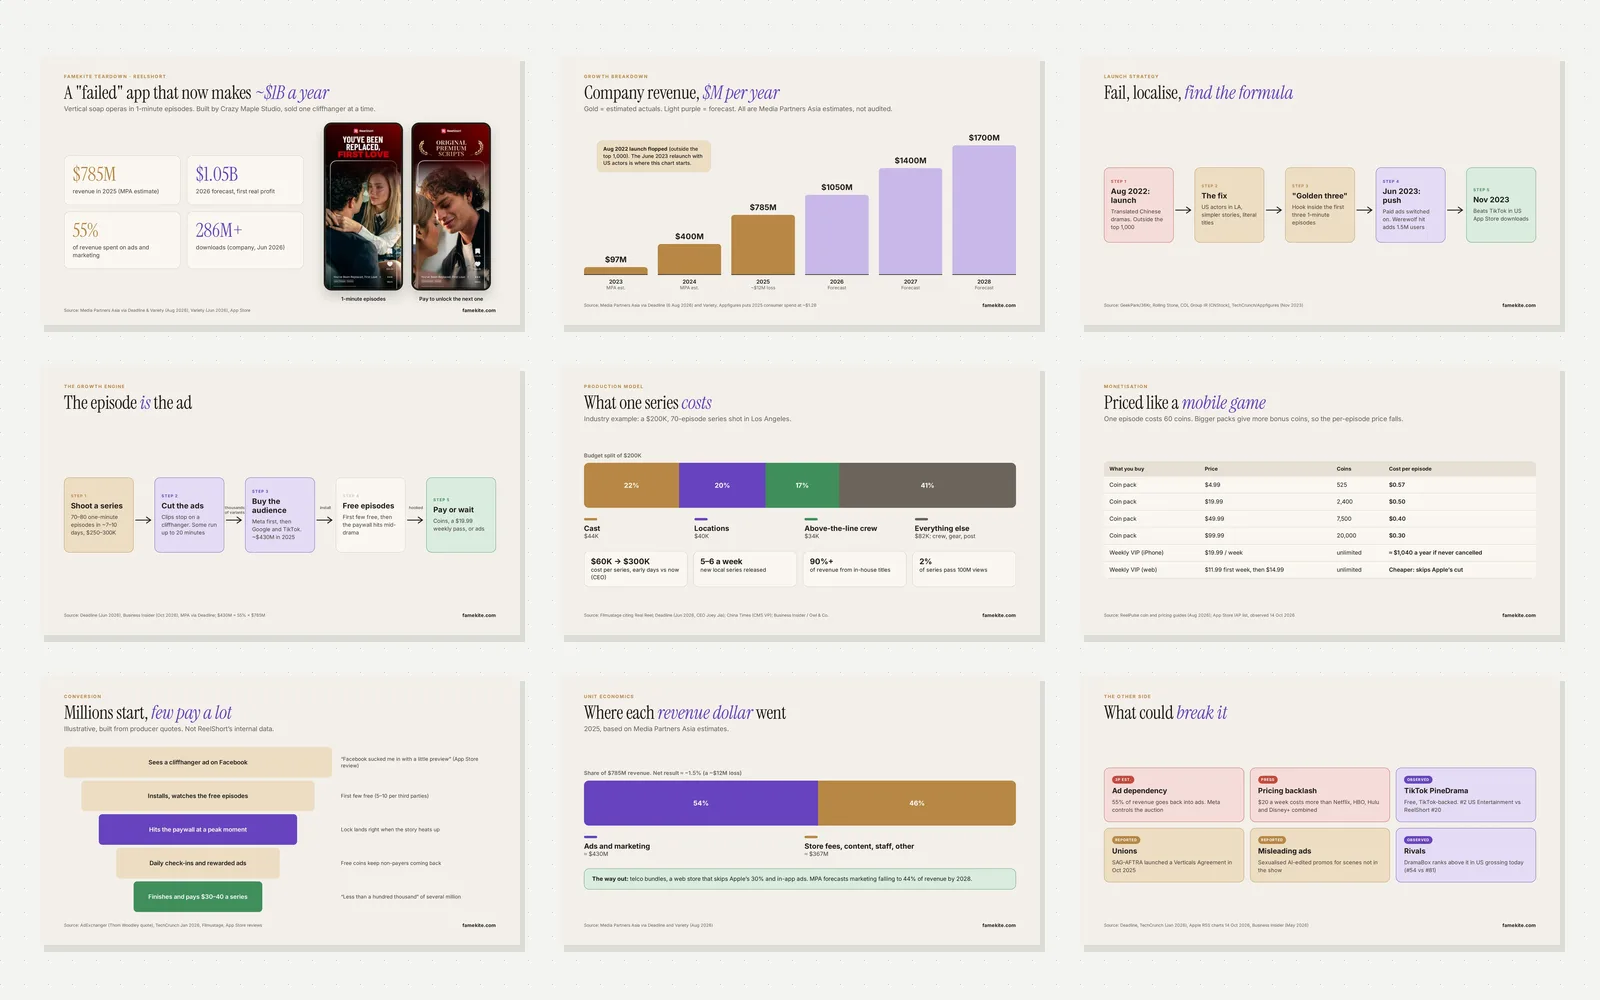Select the "Nov 2023" step card
The width and height of the screenshot is (1600, 1000).
1501,205
